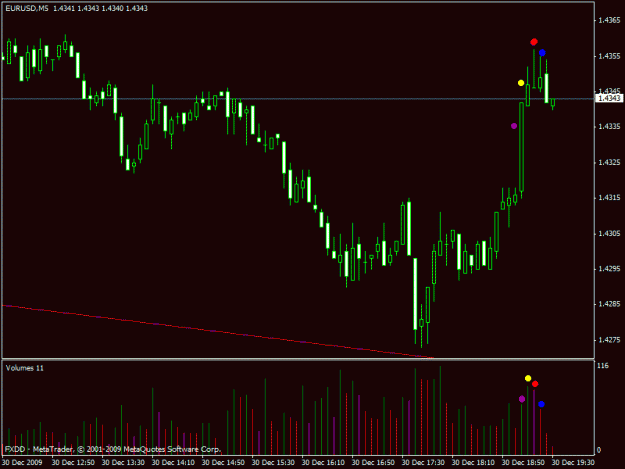Select the blue dot in the Volumes pane
The height and width of the screenshot is (469, 625).
(x=541, y=404)
